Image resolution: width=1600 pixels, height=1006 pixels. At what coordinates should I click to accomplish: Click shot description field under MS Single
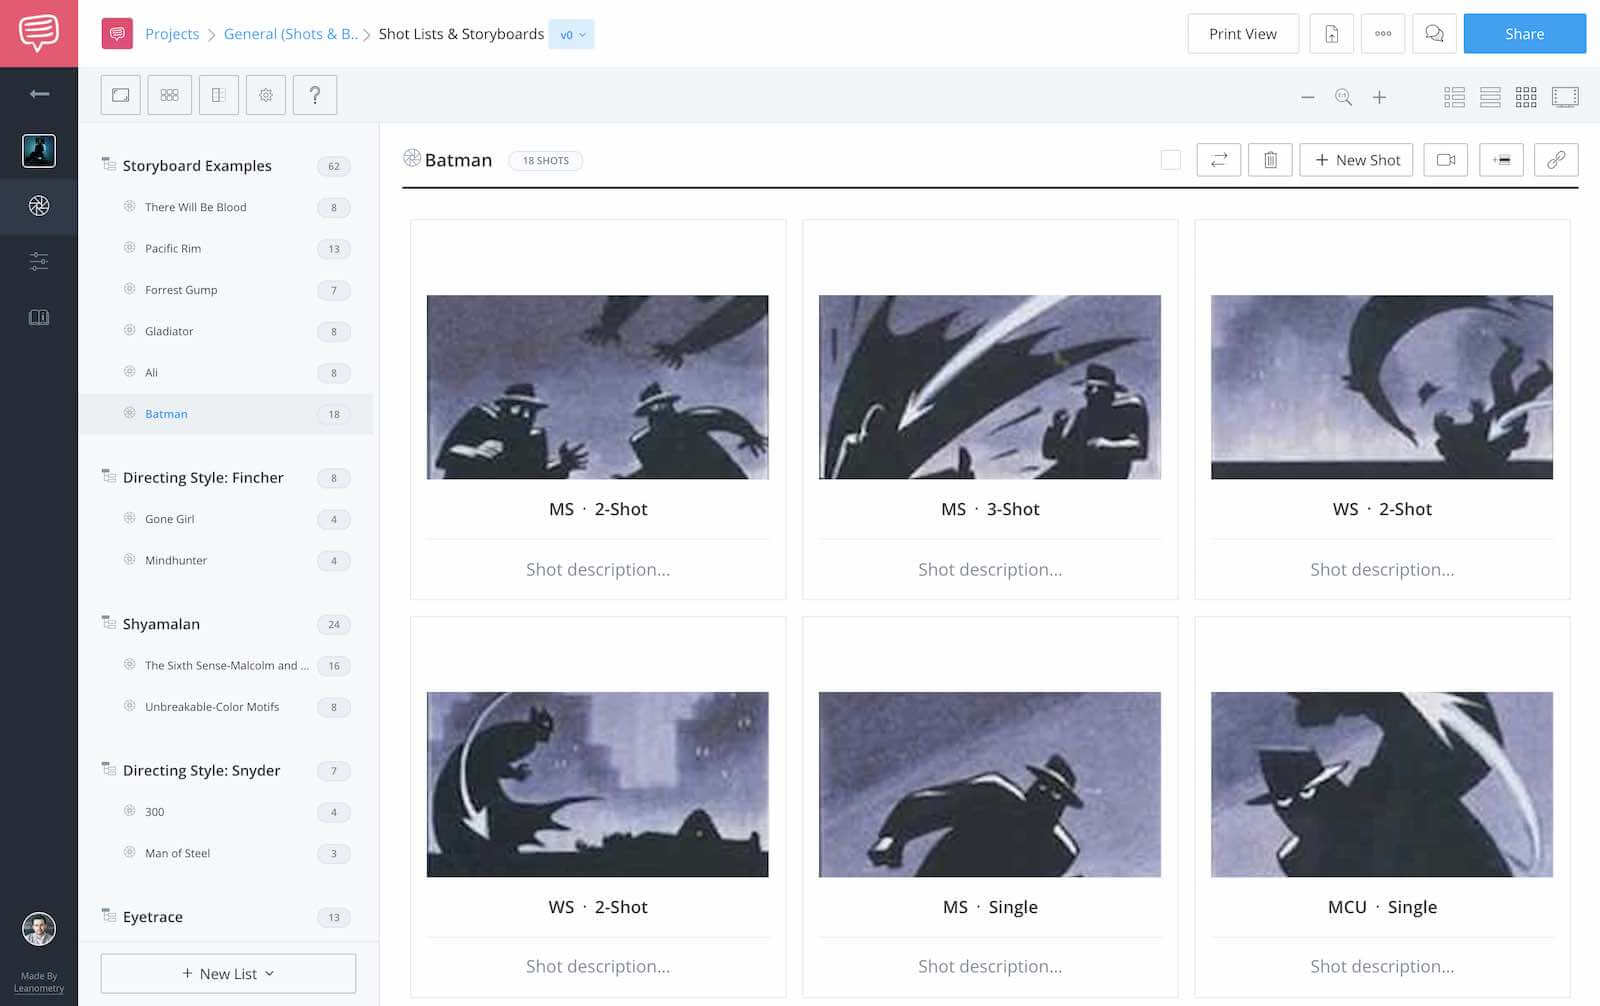click(x=990, y=967)
